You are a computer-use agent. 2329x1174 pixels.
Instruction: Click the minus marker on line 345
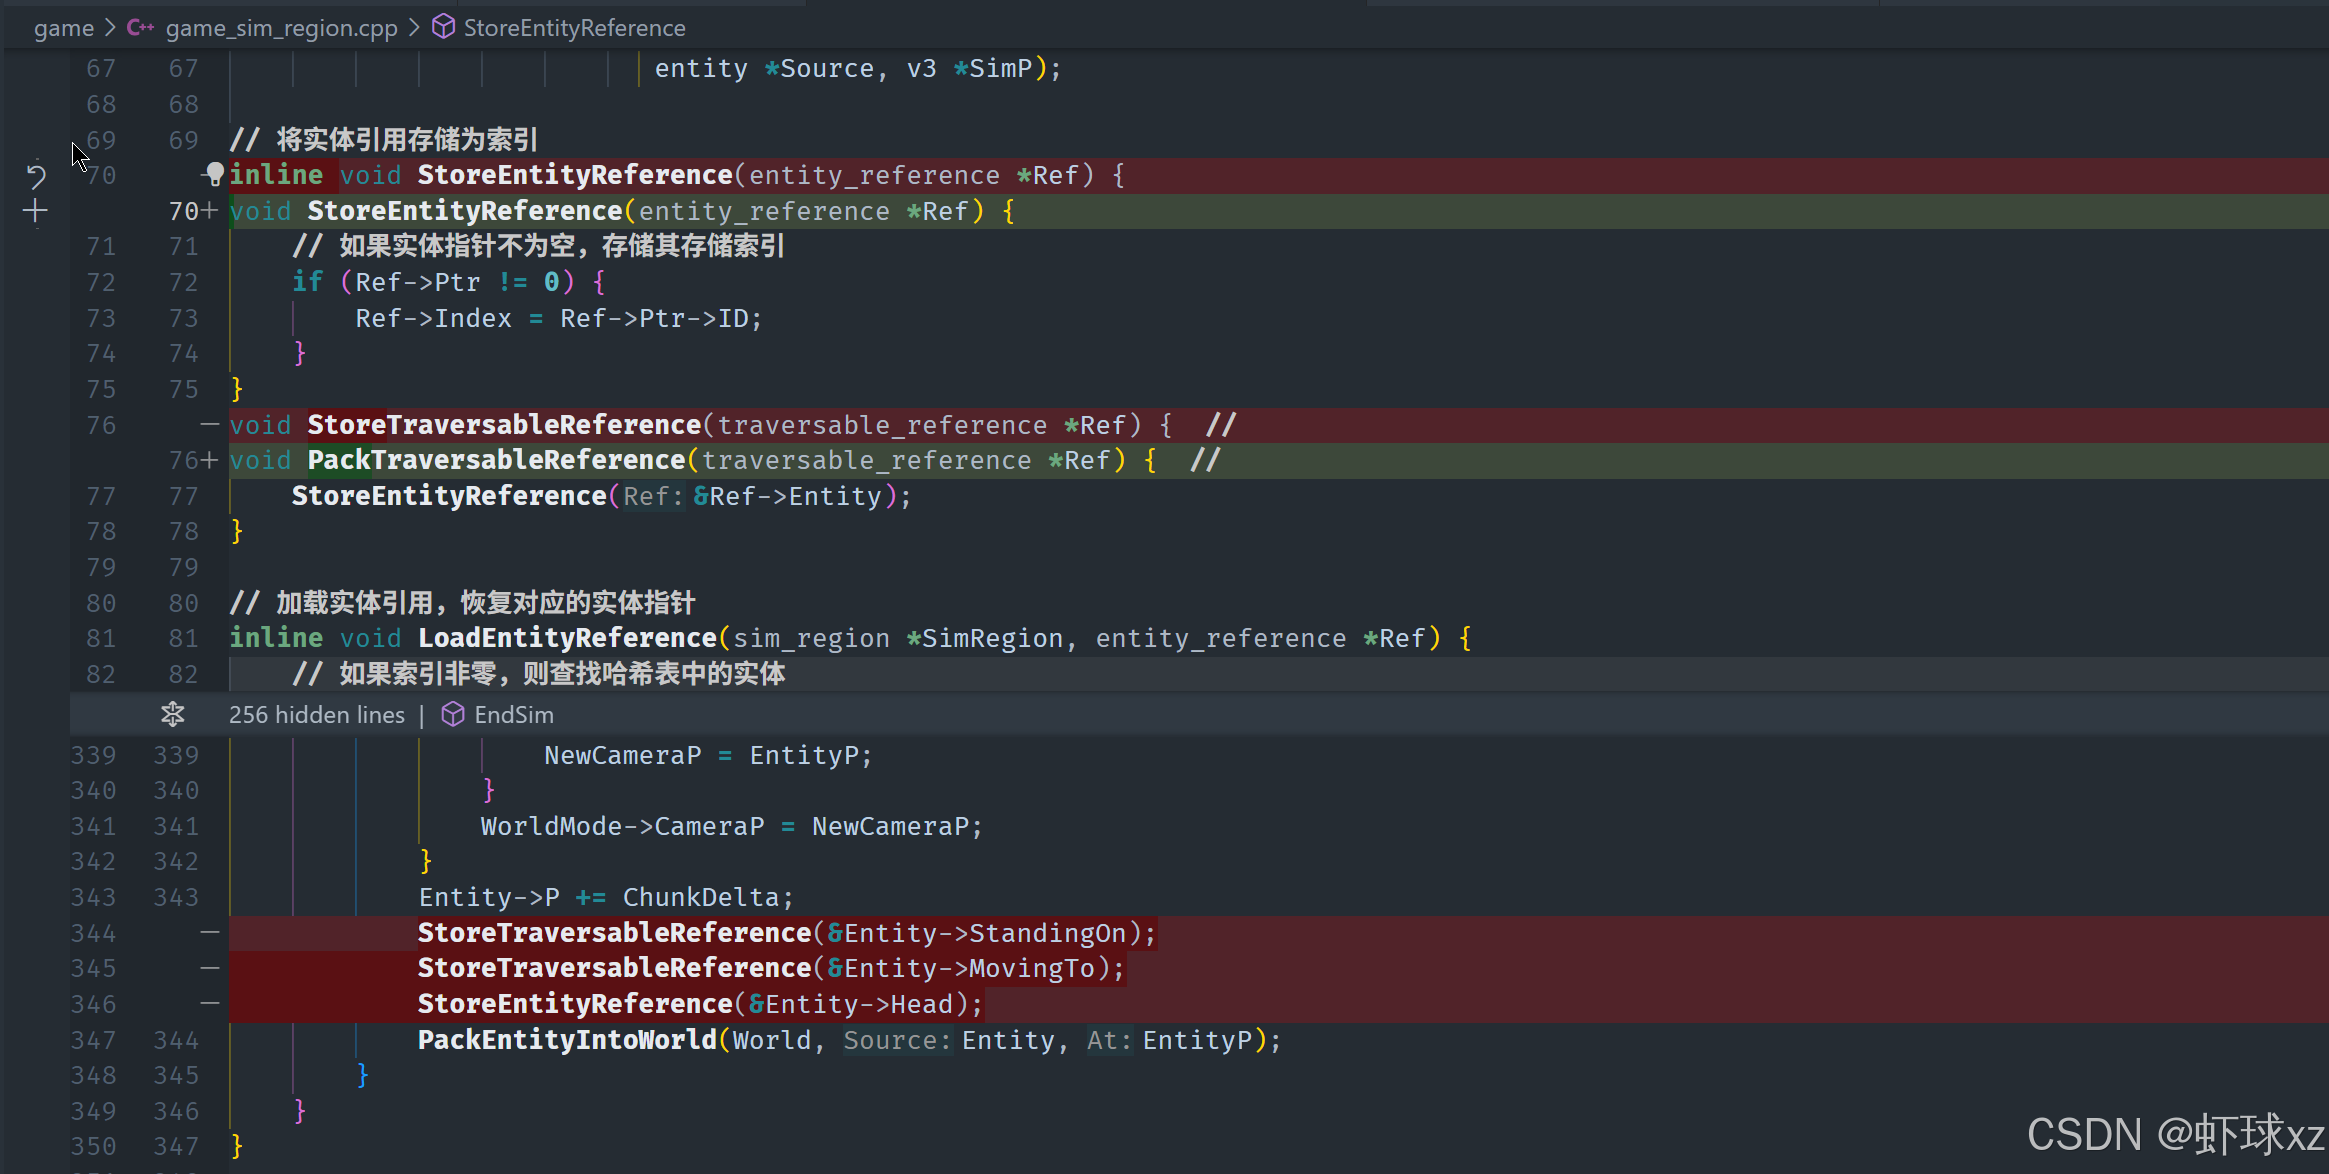point(210,968)
